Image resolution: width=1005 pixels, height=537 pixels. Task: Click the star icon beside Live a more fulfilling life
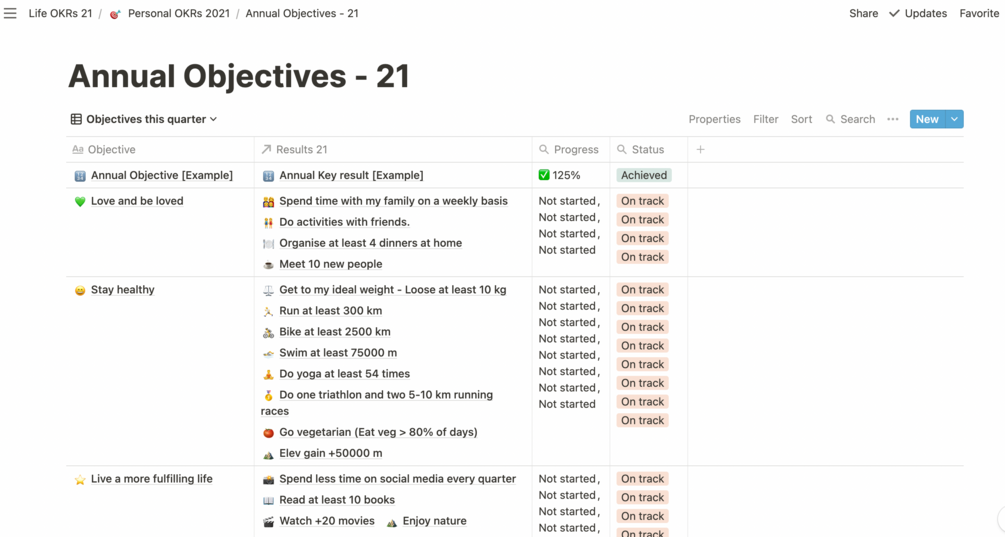pos(80,480)
